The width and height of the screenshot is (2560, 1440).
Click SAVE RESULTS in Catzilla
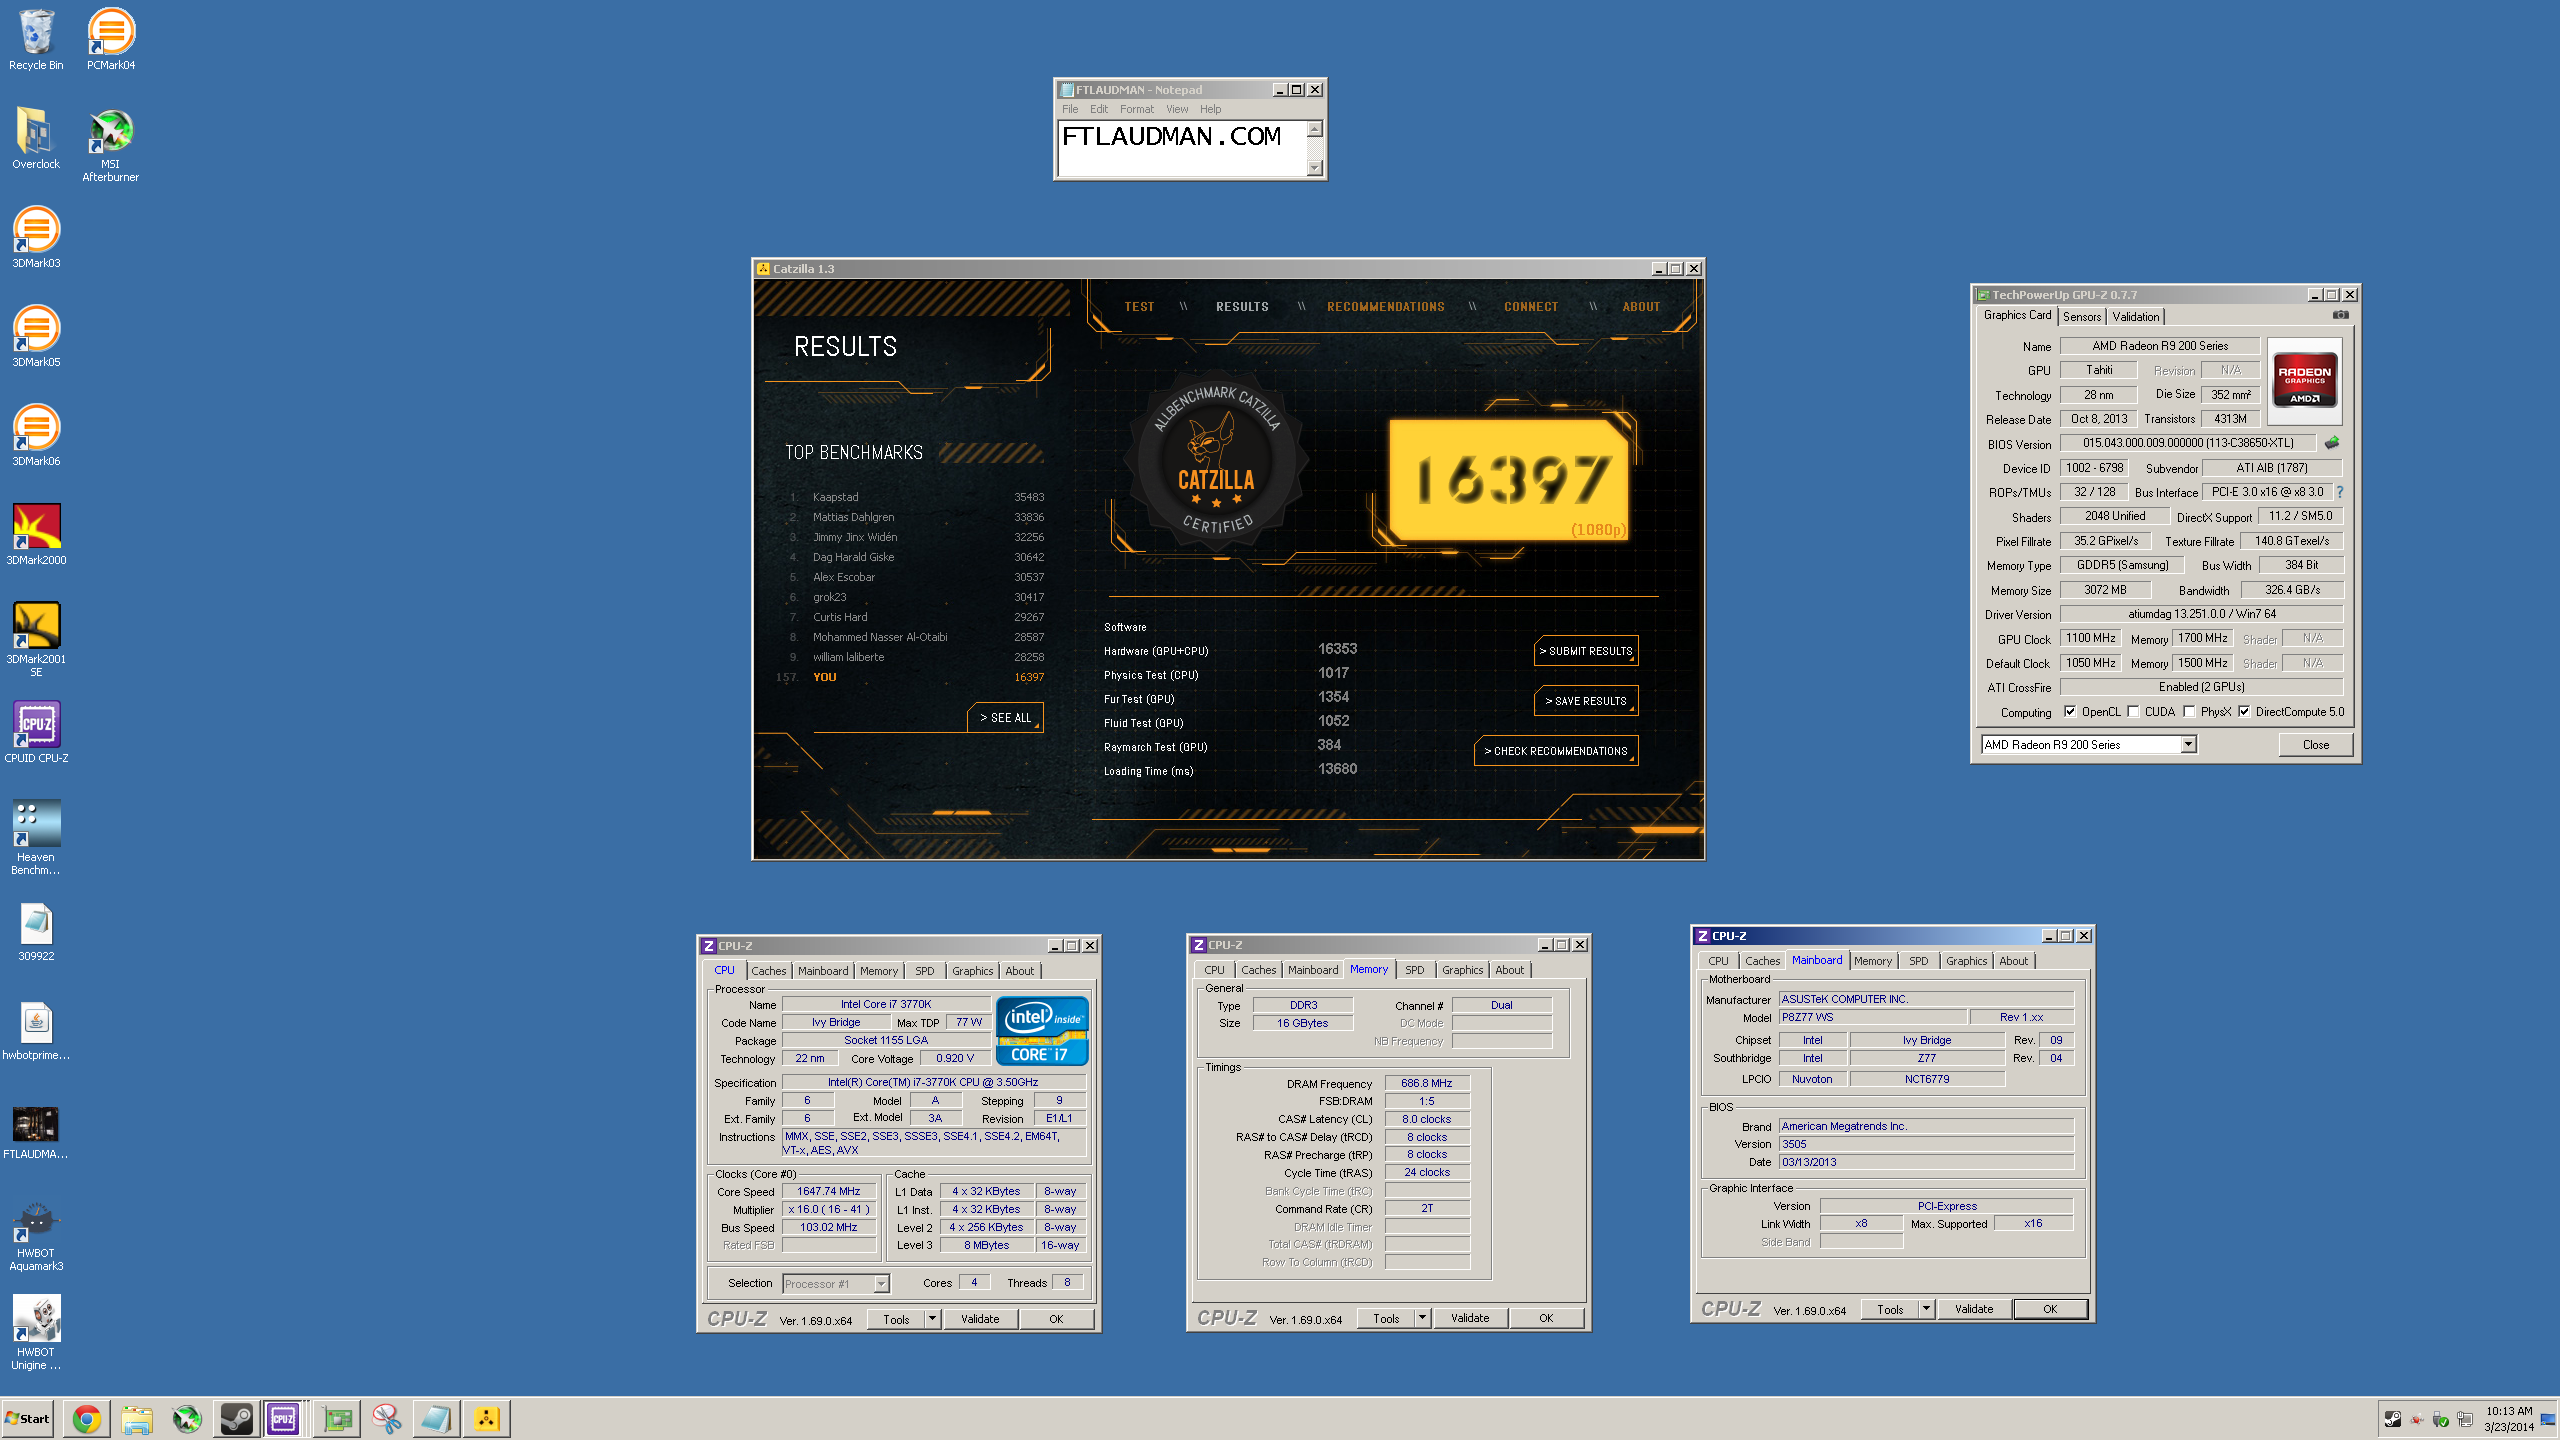tap(1586, 701)
